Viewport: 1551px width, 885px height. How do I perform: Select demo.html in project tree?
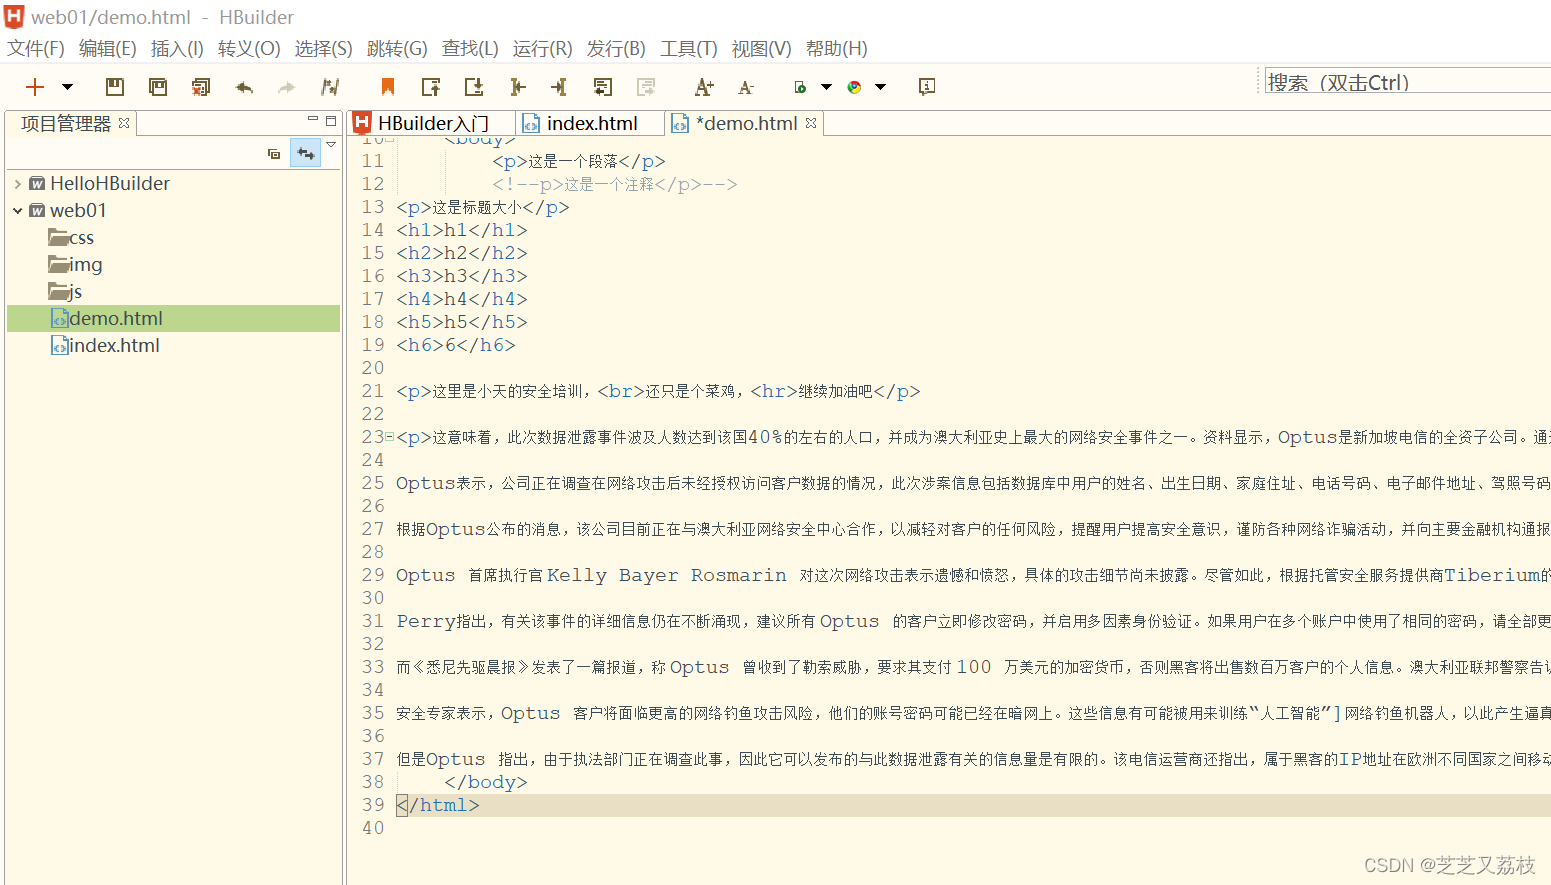[173, 318]
